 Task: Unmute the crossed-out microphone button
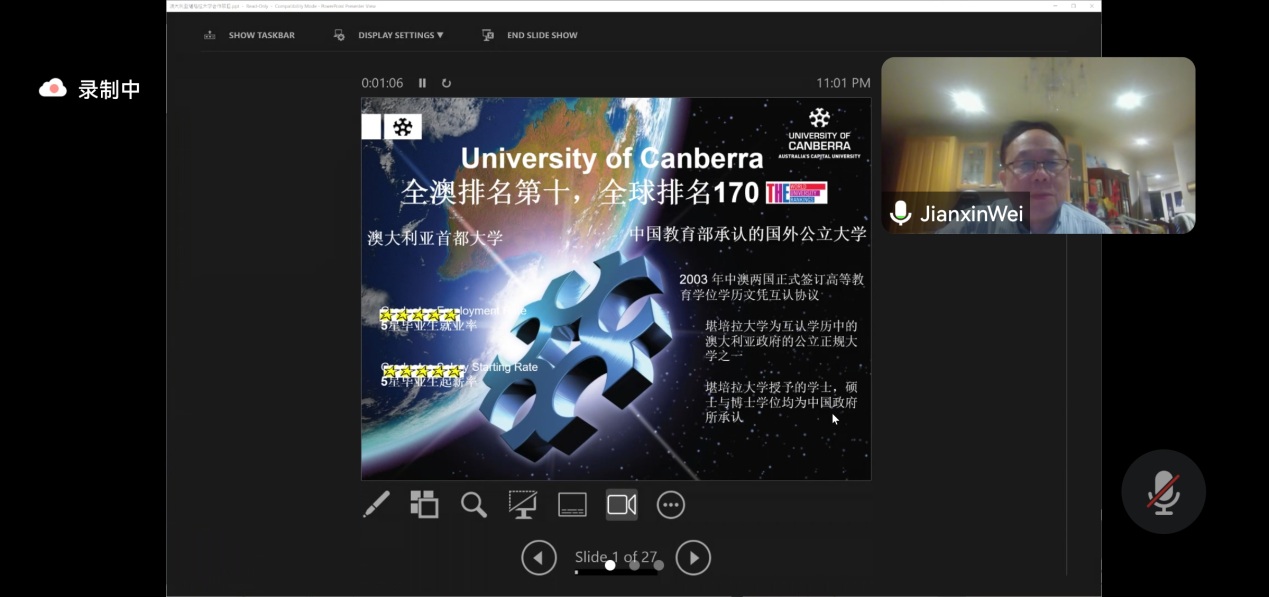click(x=1163, y=492)
